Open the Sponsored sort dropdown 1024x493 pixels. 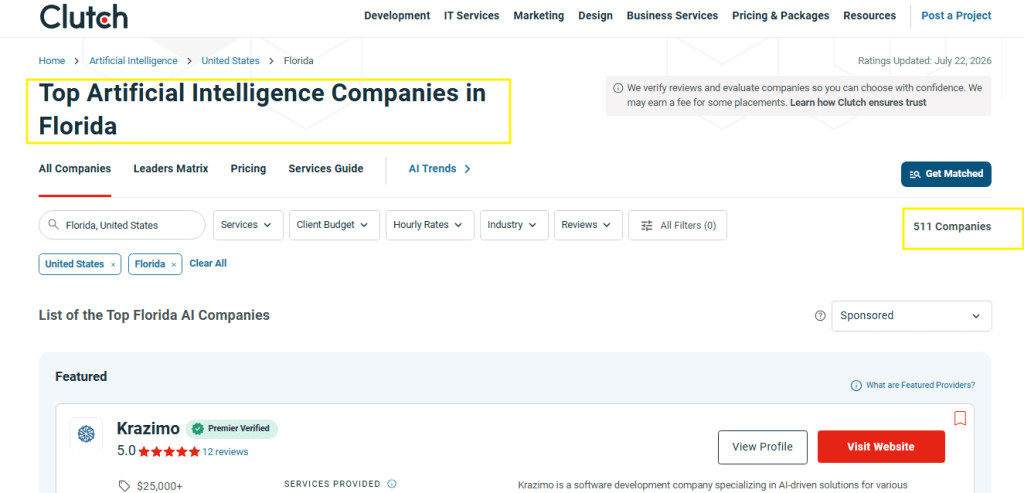pos(911,316)
